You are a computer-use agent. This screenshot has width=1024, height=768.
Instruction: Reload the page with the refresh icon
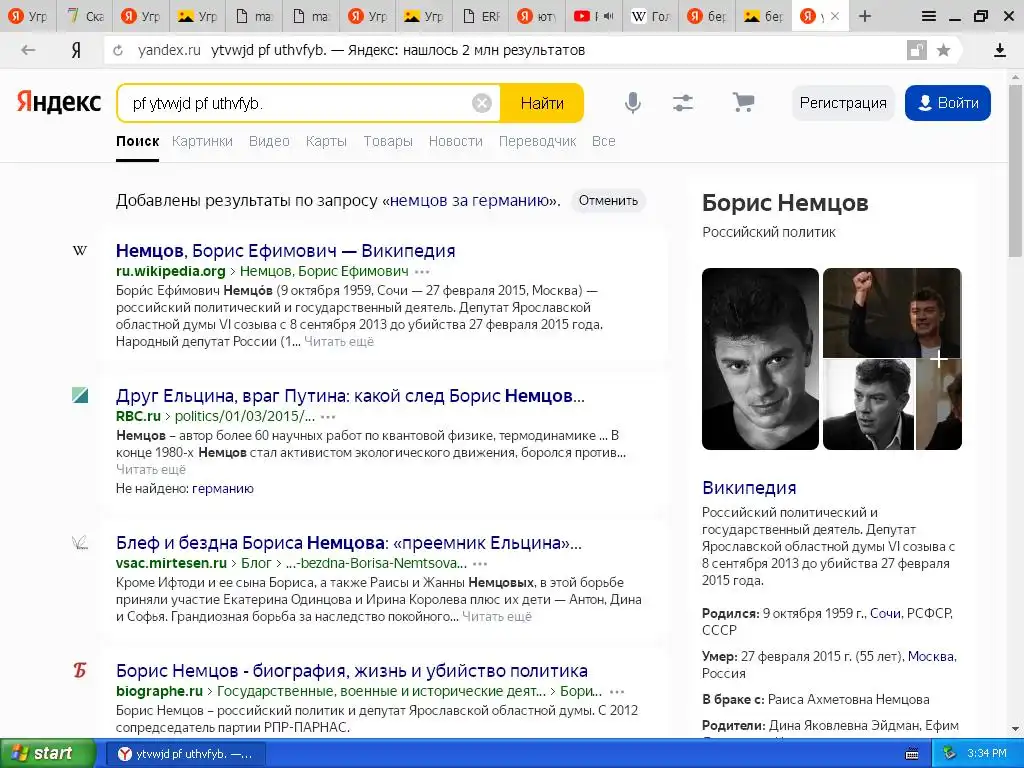pos(118,50)
